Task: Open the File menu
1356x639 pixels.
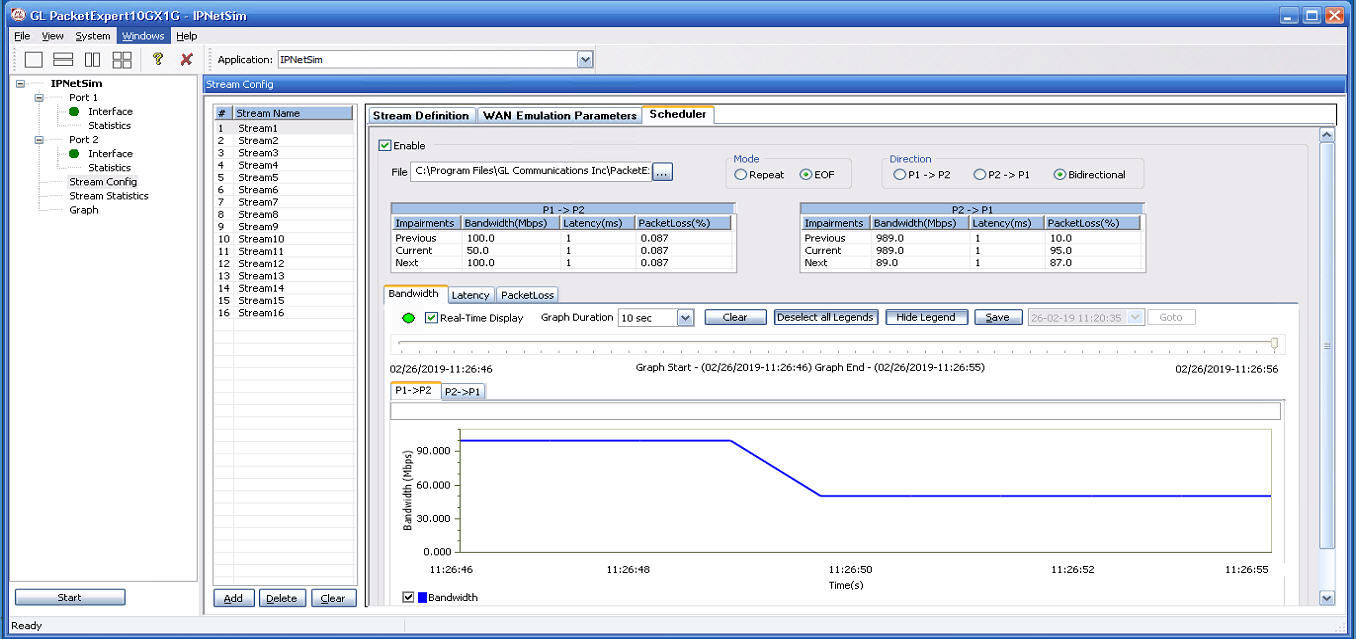Action: pos(21,36)
